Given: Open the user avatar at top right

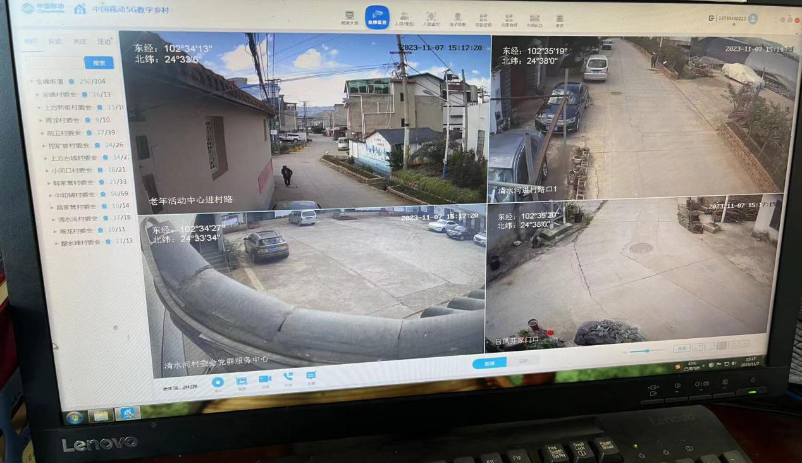Looking at the screenshot, I should click(x=753, y=18).
